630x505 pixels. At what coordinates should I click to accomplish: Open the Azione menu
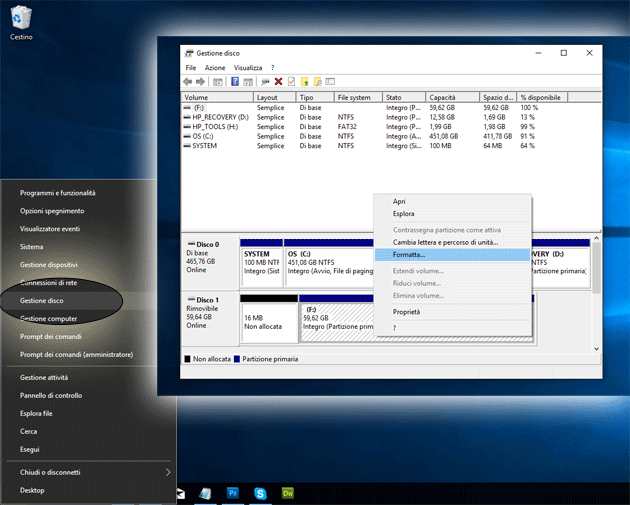point(215,67)
